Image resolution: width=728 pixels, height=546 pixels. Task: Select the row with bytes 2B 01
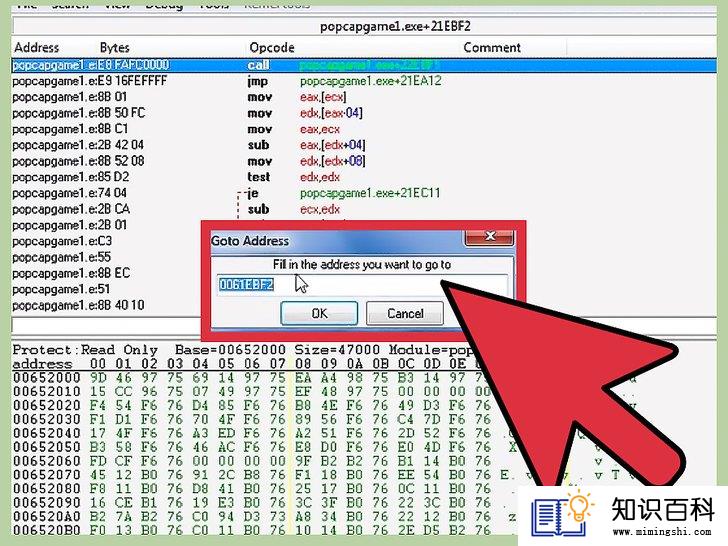(x=106, y=225)
